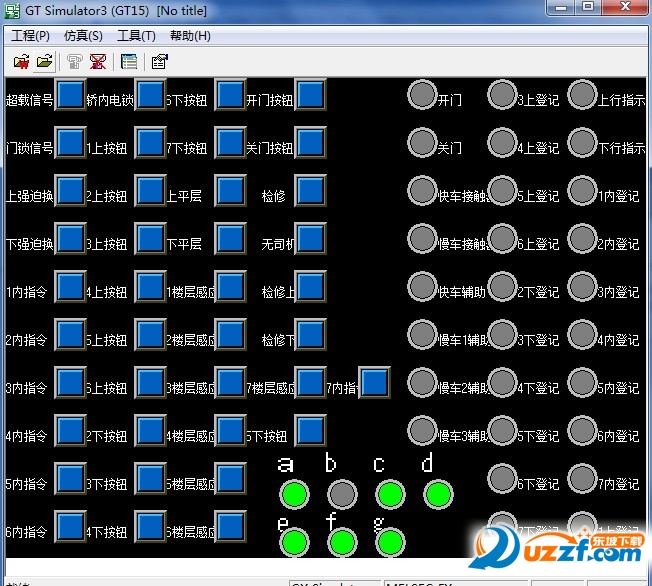Click the 3下按钮 blue button
This screenshot has height=586, width=652.
(x=150, y=479)
